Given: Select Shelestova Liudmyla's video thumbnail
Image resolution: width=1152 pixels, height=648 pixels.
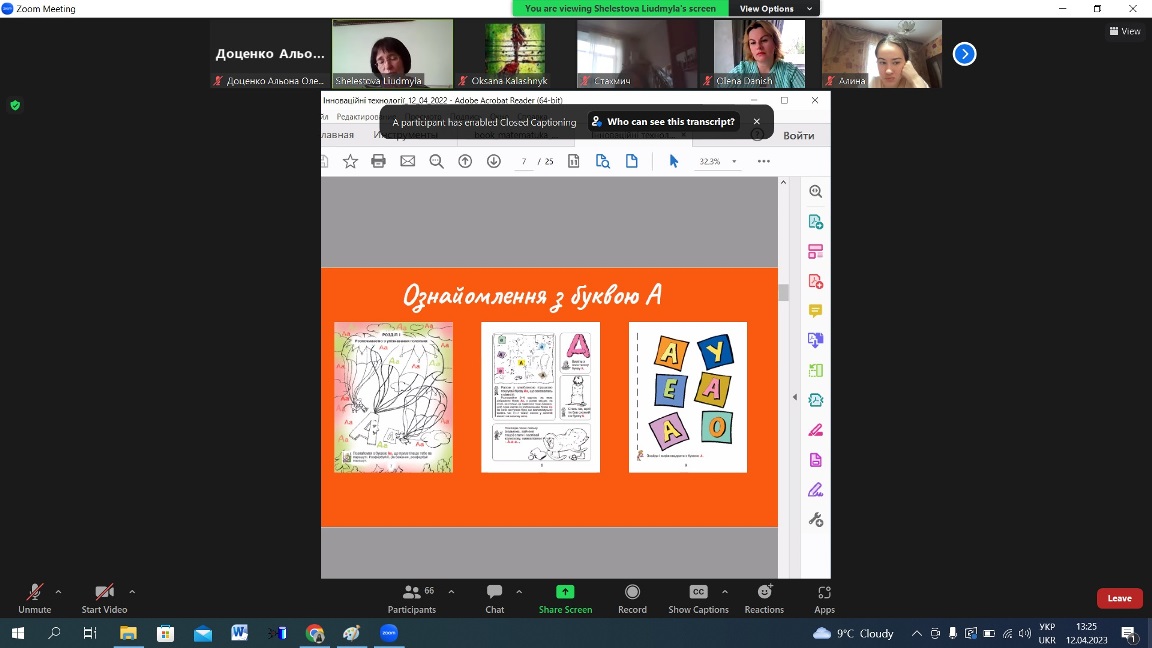Looking at the screenshot, I should click(392, 54).
